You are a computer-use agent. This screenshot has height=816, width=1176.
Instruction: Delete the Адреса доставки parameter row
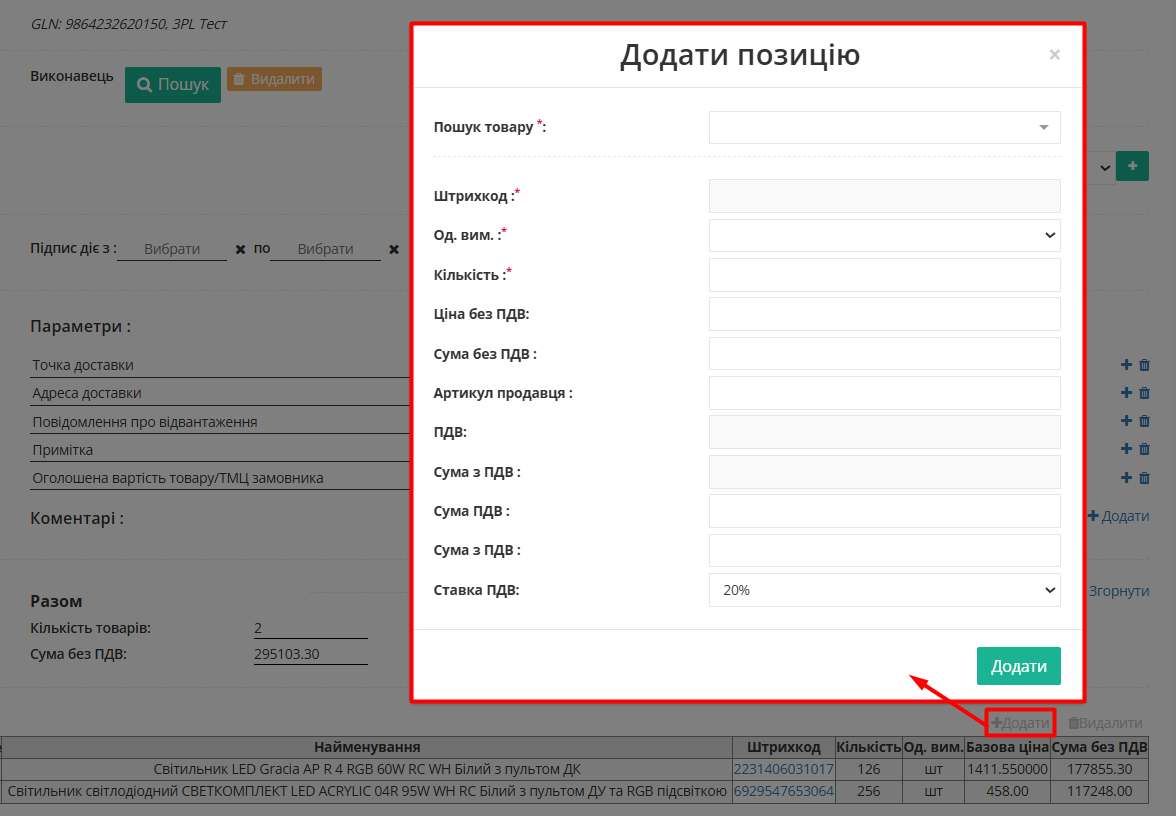pyautogui.click(x=1144, y=392)
